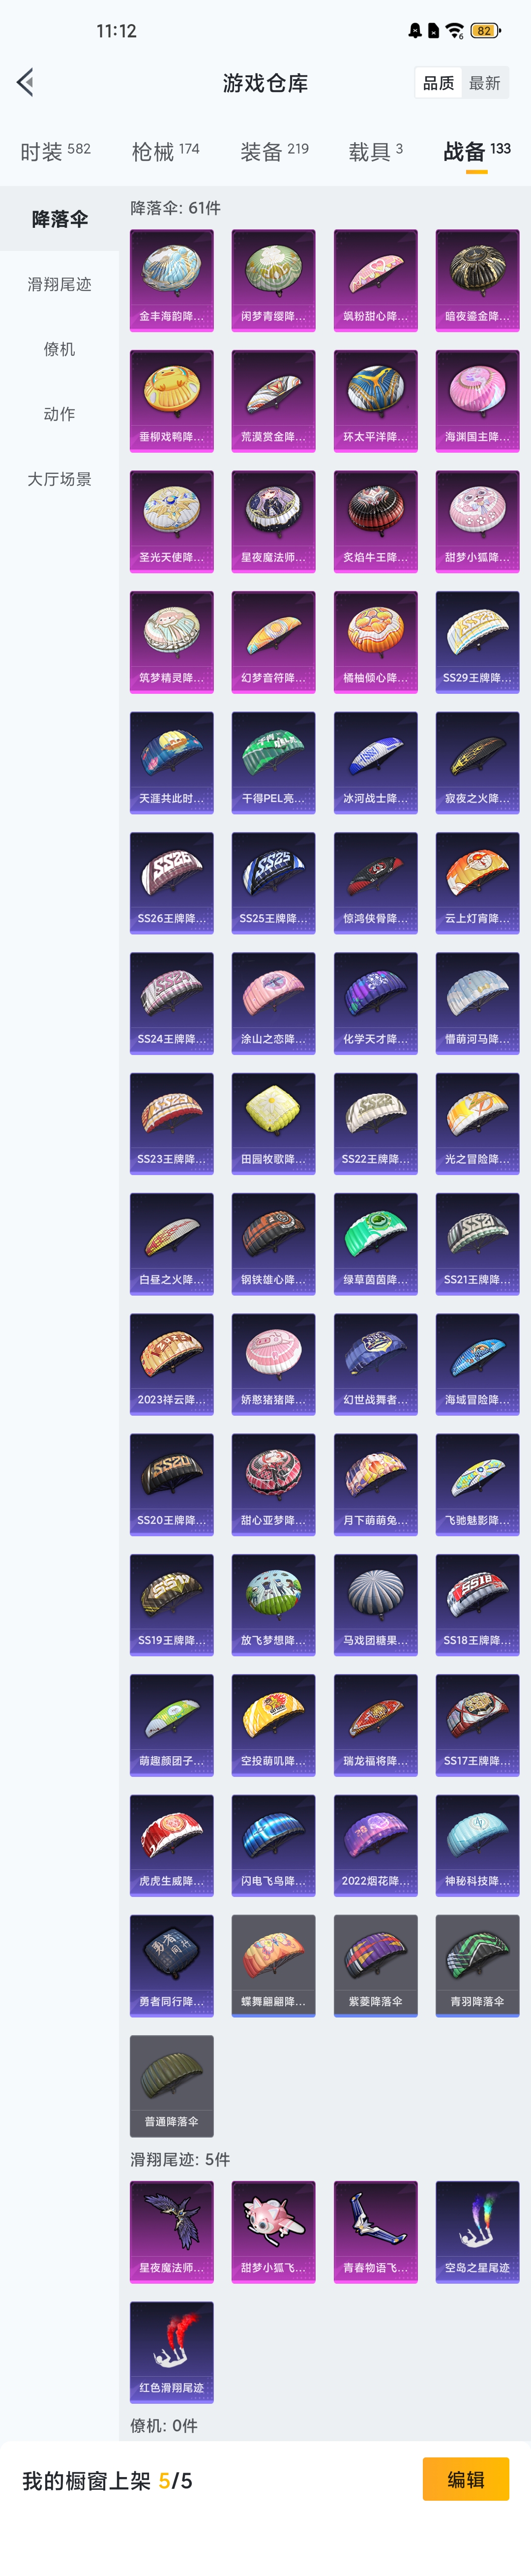The width and height of the screenshot is (531, 2576).
Task: Select 僚机 in the sidebar
Action: (x=59, y=349)
